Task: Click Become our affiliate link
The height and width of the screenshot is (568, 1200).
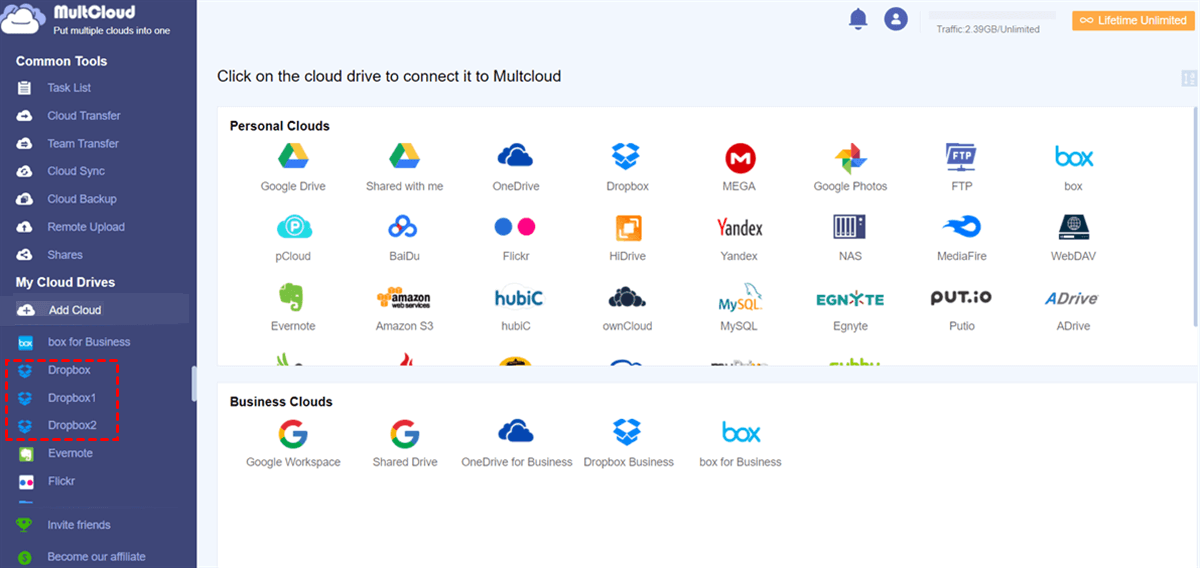Action: point(95,557)
